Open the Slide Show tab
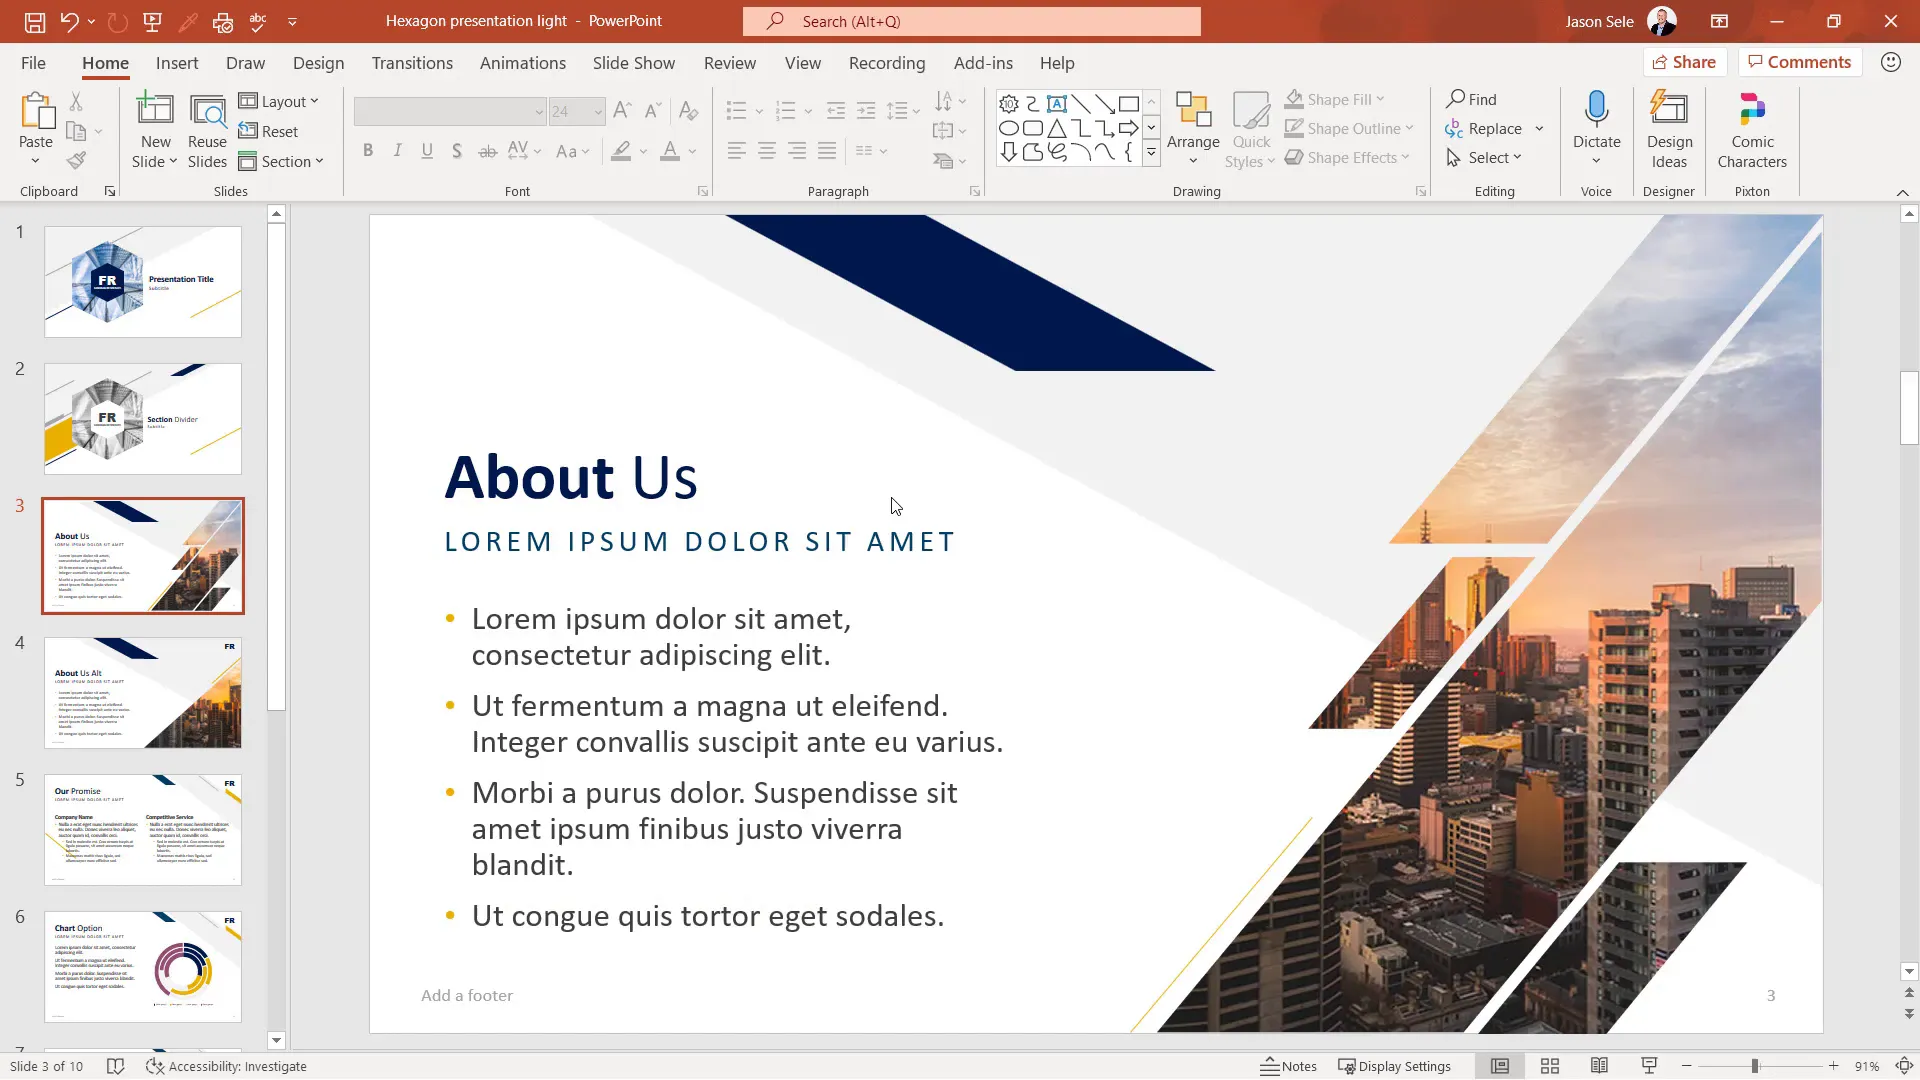The width and height of the screenshot is (1920, 1080). (634, 62)
